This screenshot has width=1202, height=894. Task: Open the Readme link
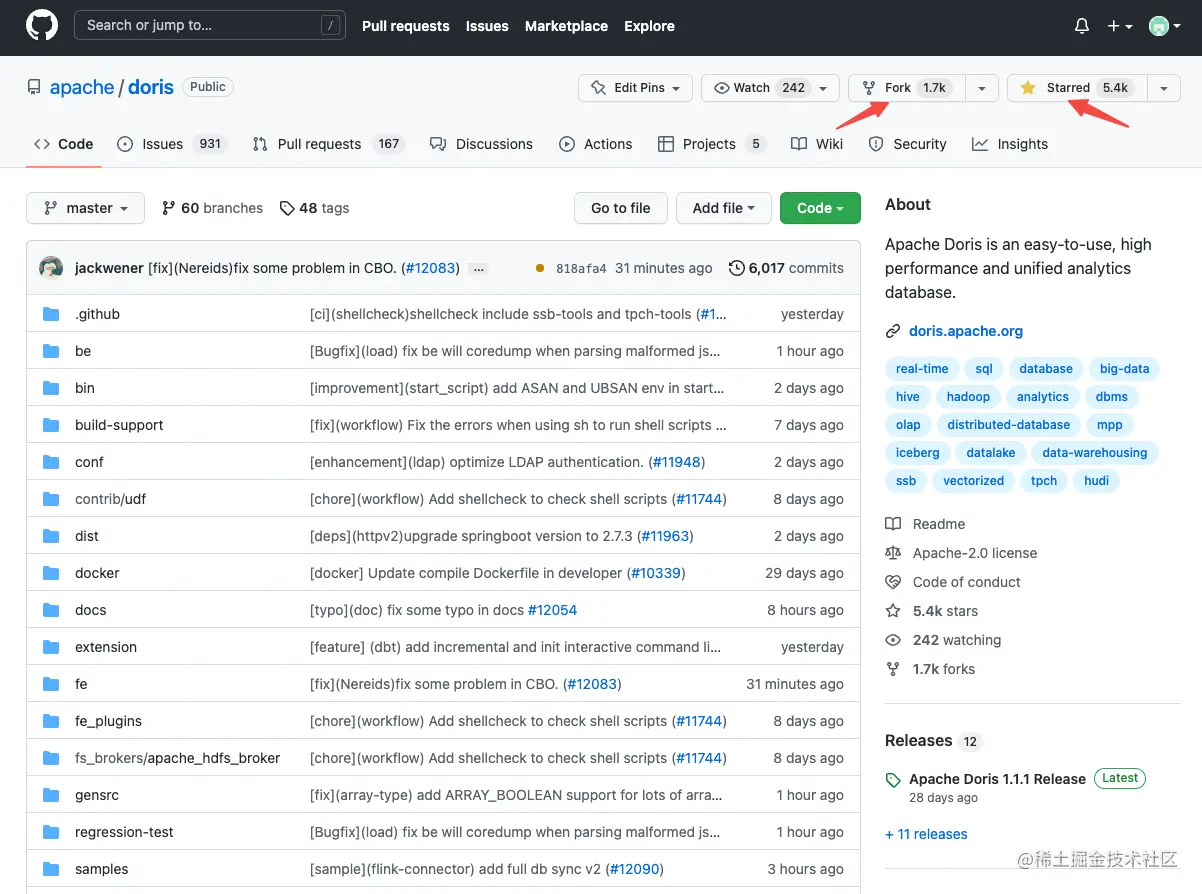(925, 524)
